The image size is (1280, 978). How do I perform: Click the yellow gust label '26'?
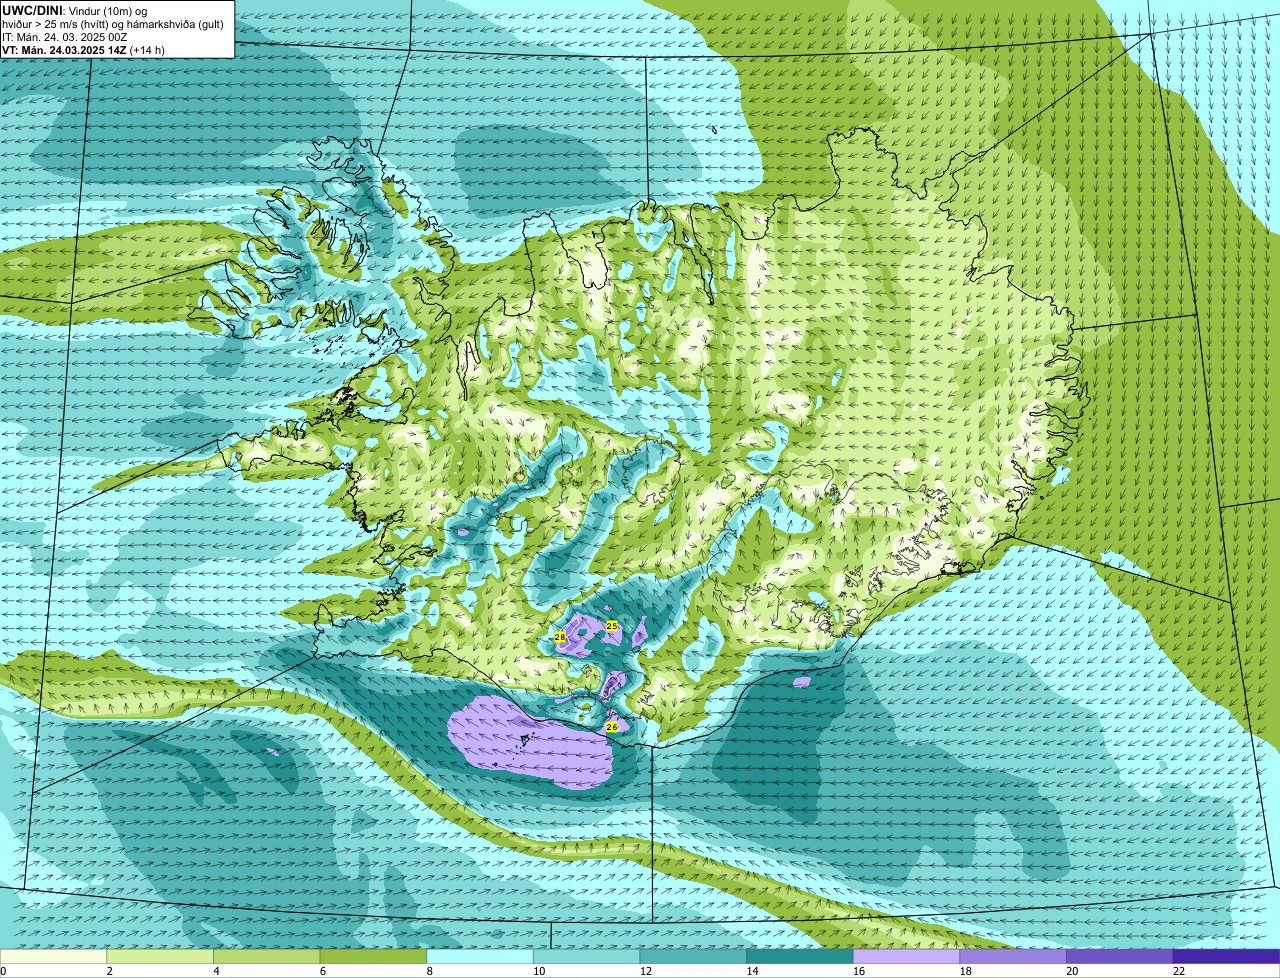coord(612,727)
